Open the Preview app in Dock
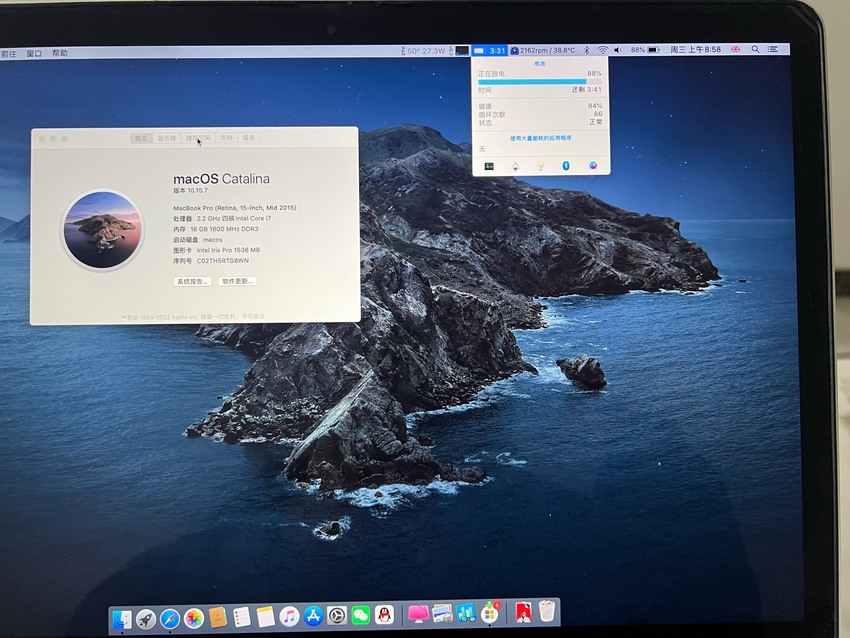The height and width of the screenshot is (638, 850). click(x=442, y=614)
